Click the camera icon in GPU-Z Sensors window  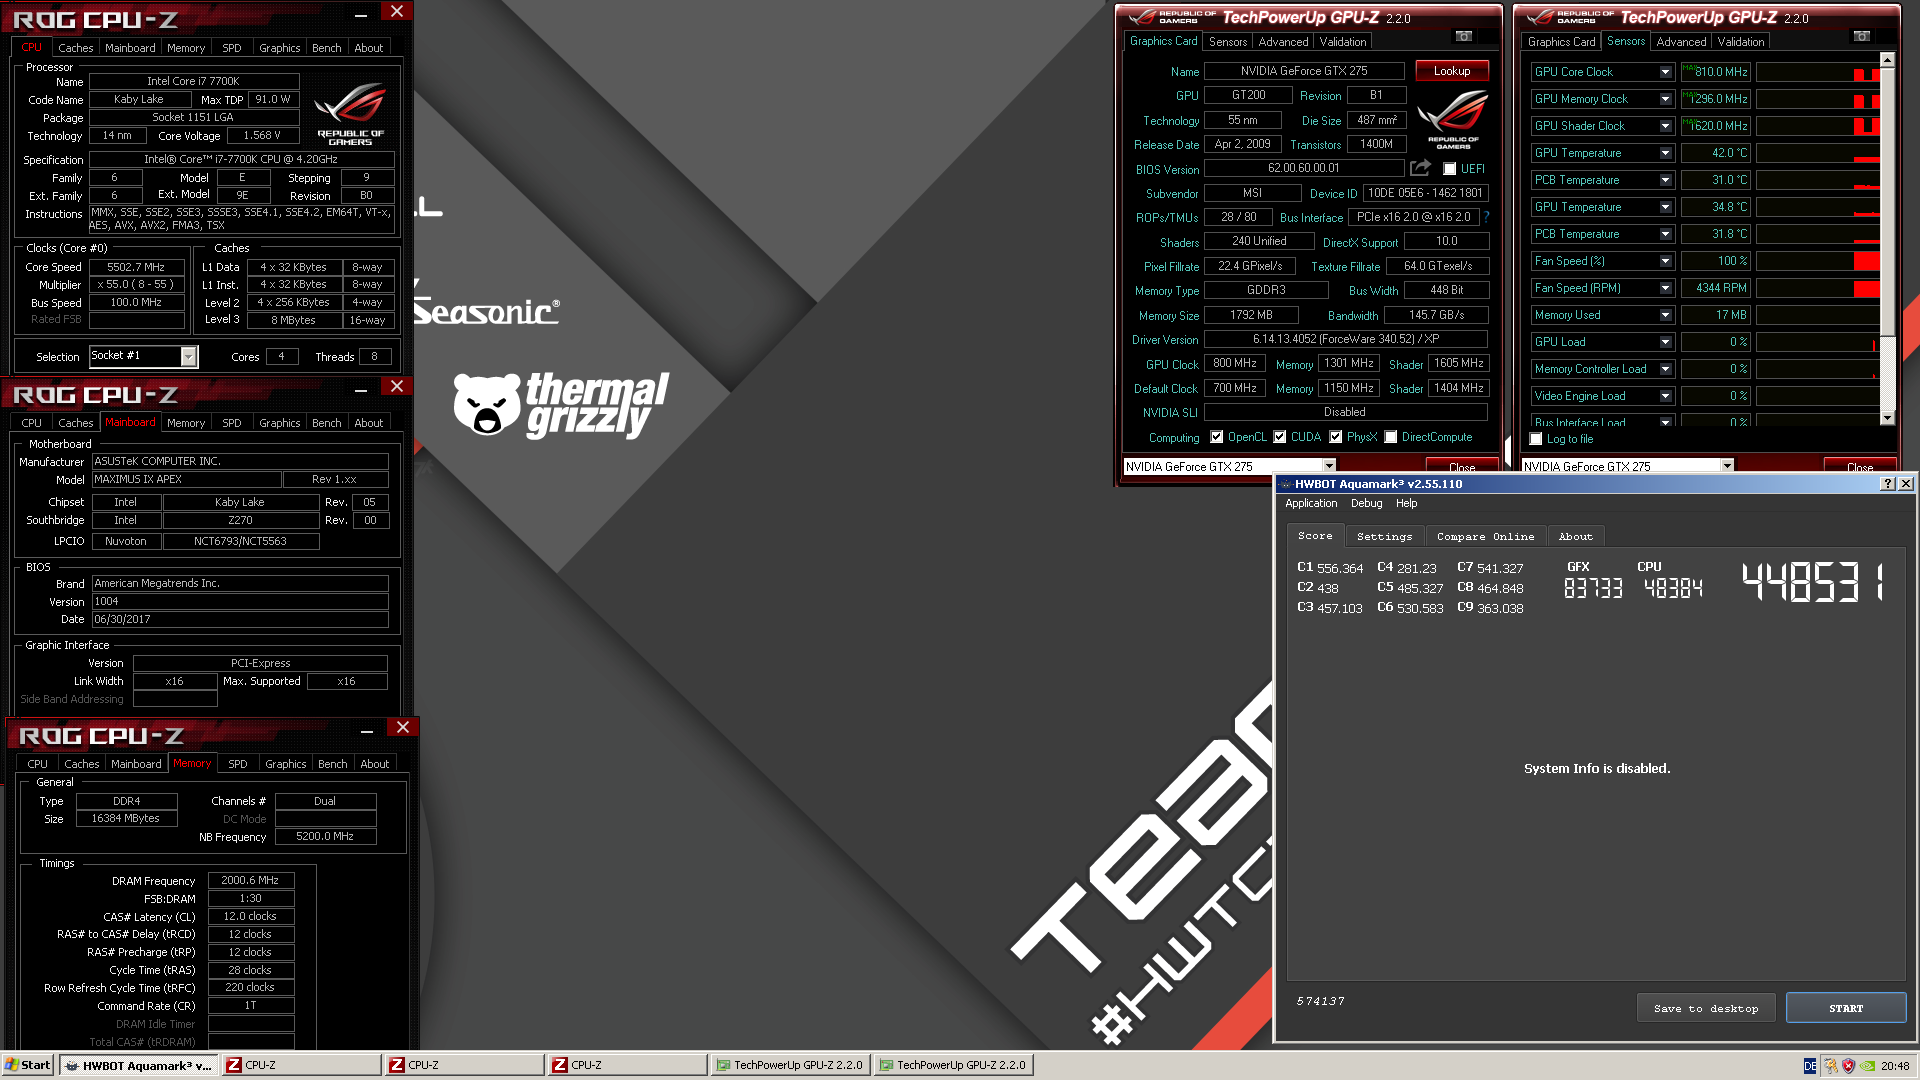tap(1862, 37)
